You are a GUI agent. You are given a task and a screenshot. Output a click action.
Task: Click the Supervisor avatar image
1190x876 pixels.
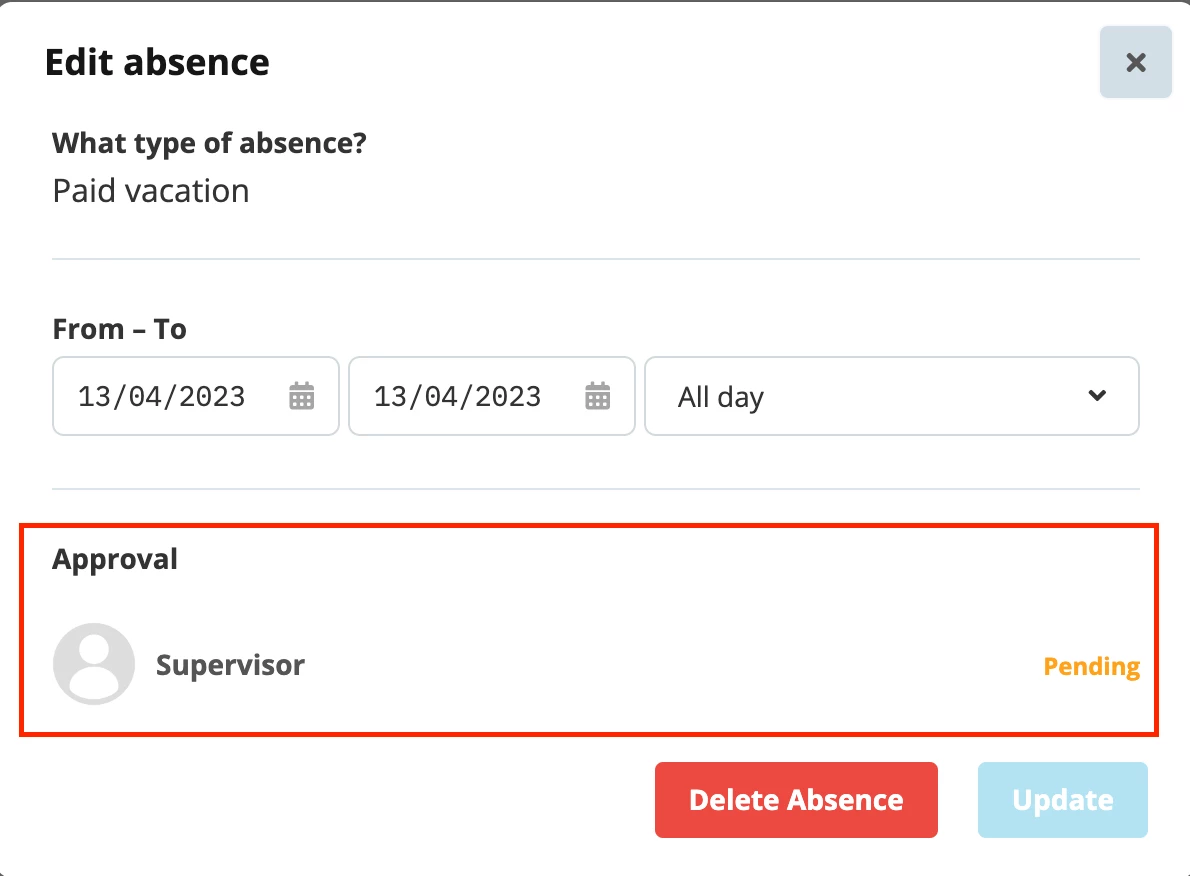pos(94,664)
